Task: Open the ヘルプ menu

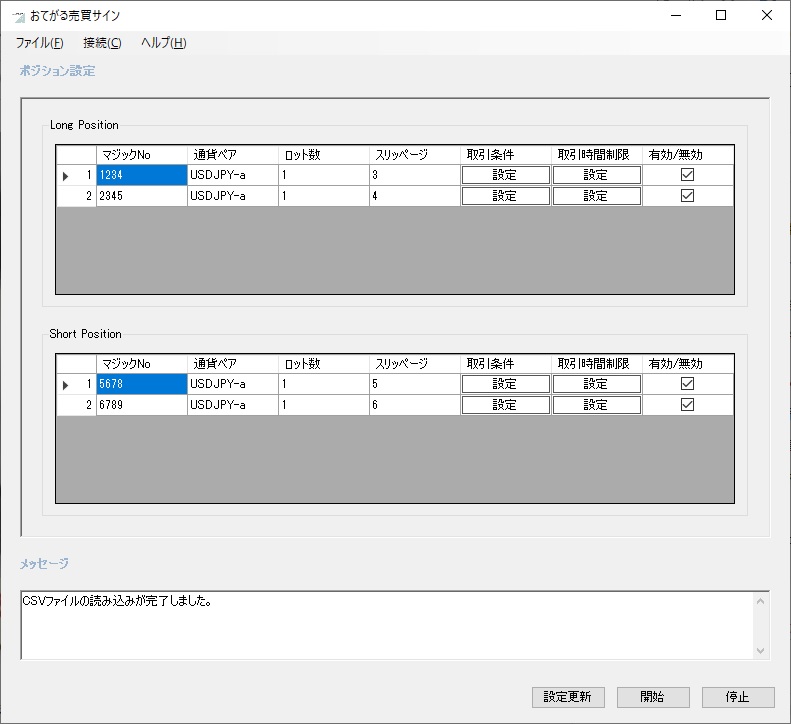Action: pyautogui.click(x=163, y=43)
